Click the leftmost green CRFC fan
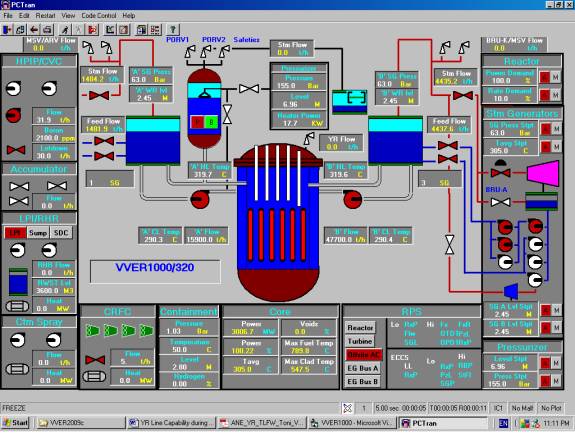 coord(92,331)
